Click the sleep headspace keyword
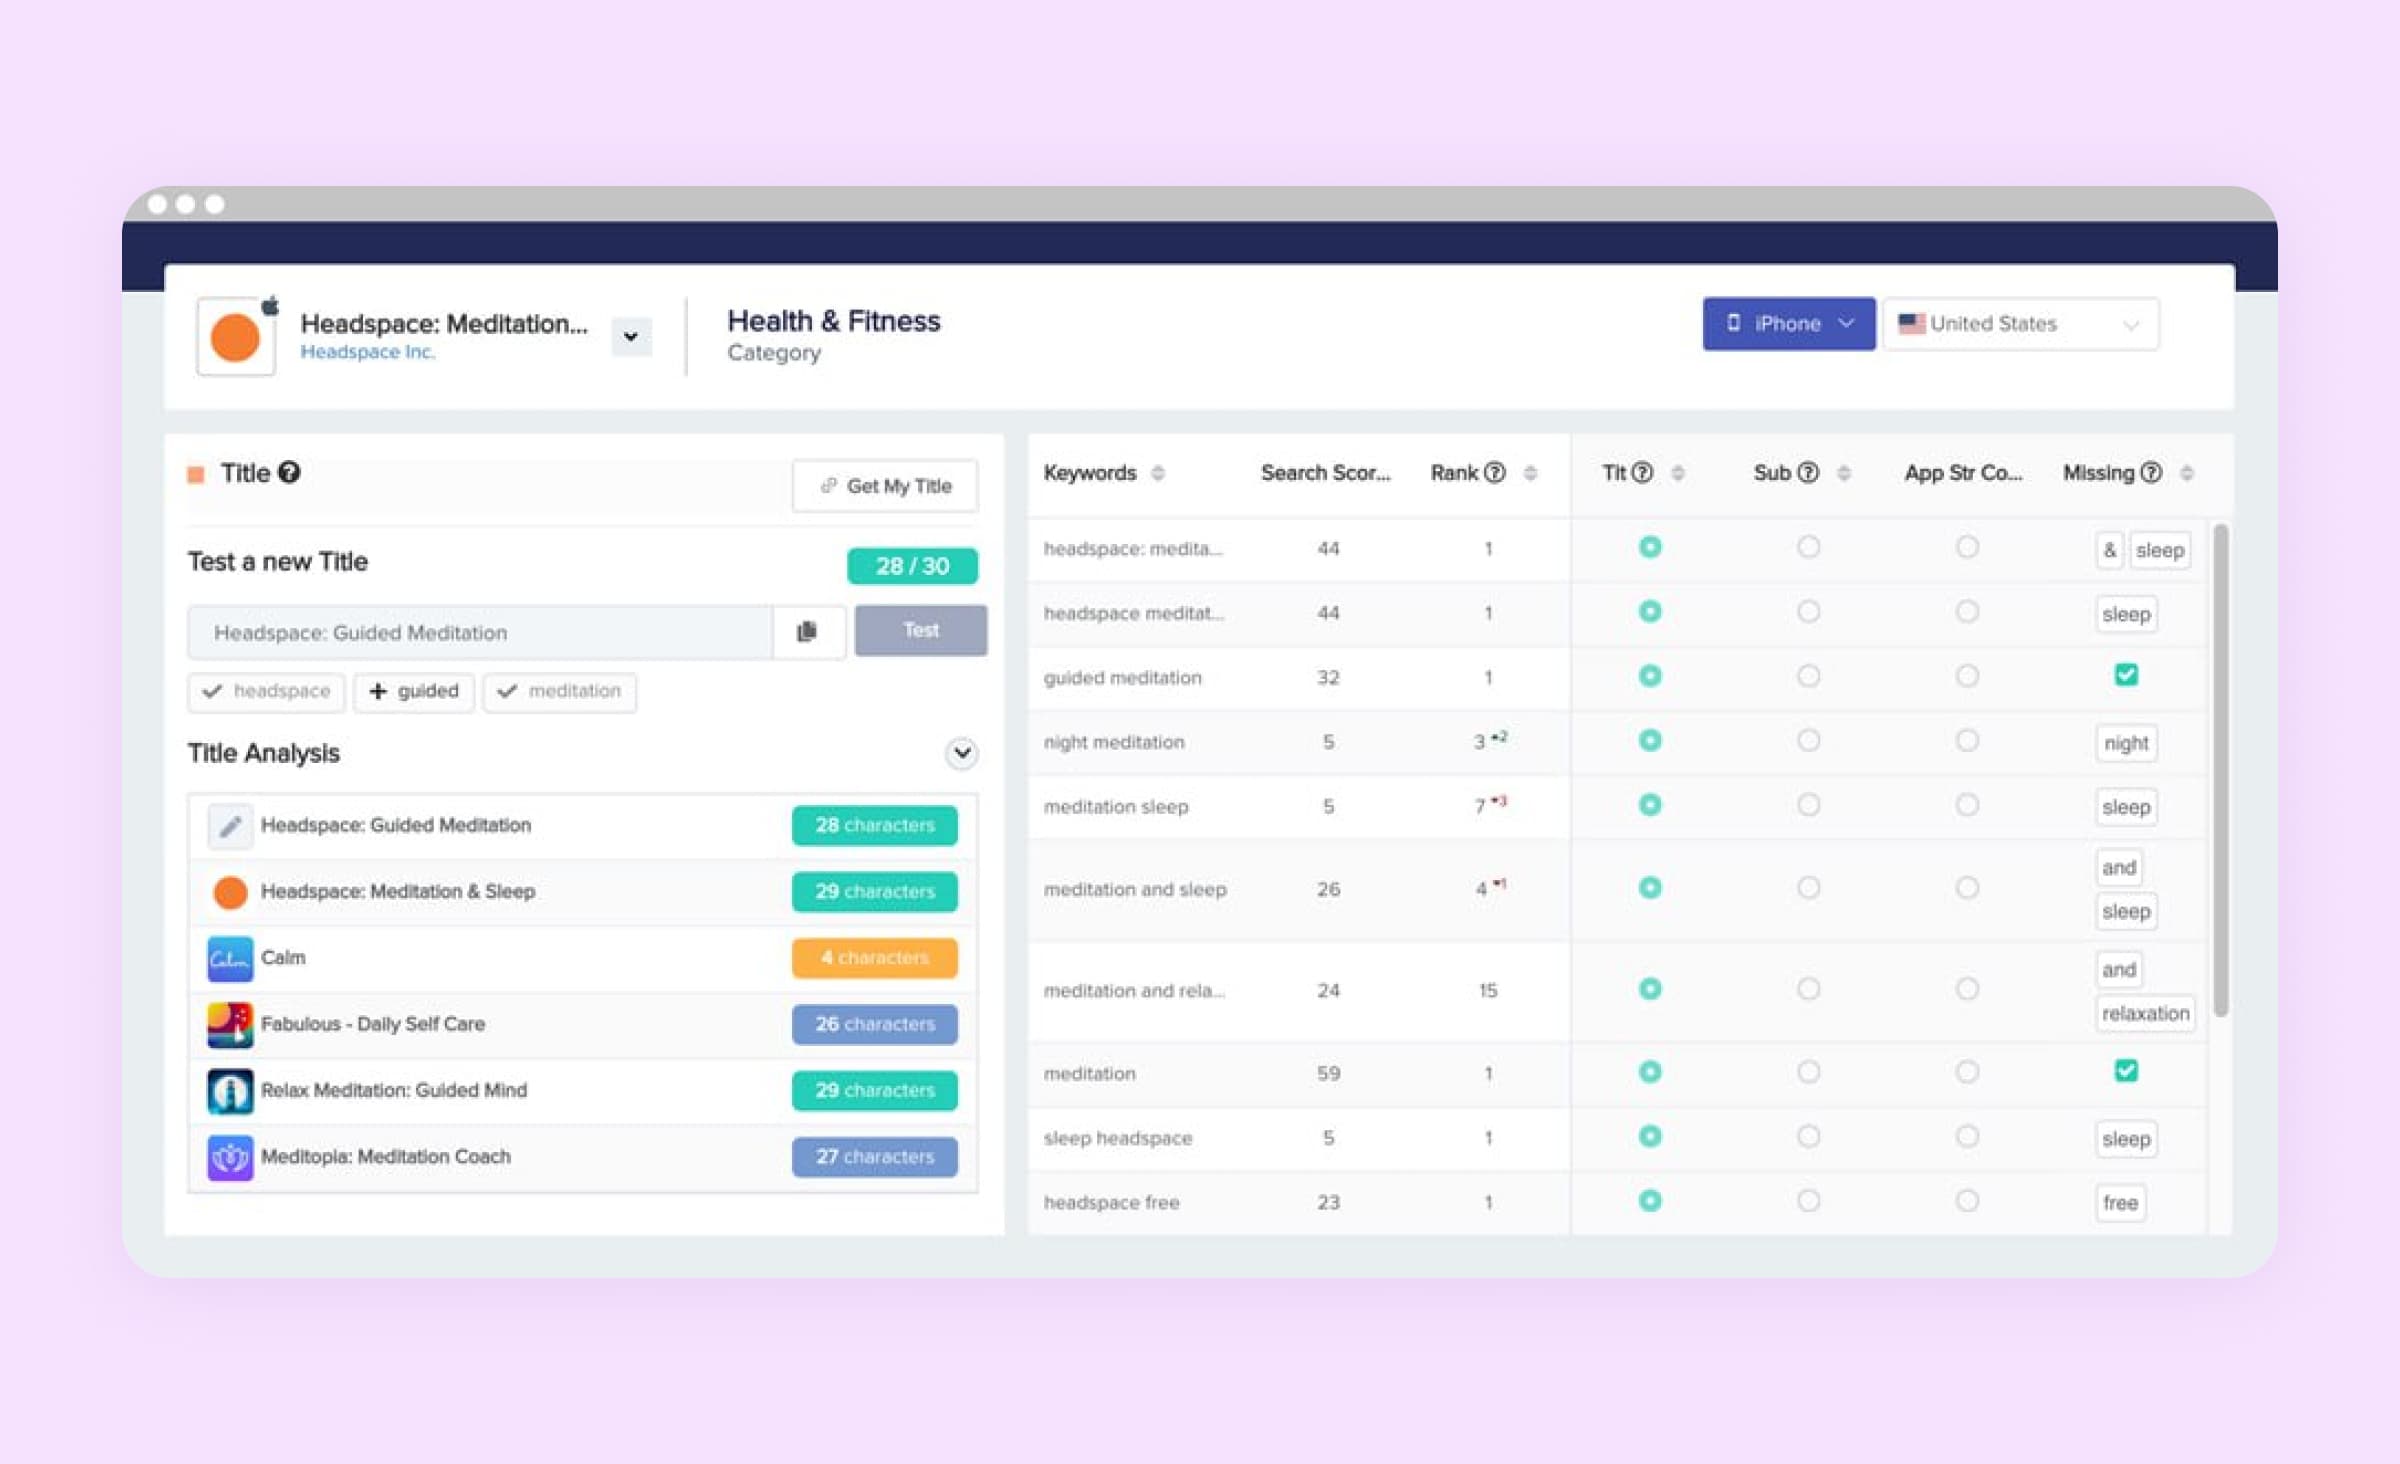 1118,1138
